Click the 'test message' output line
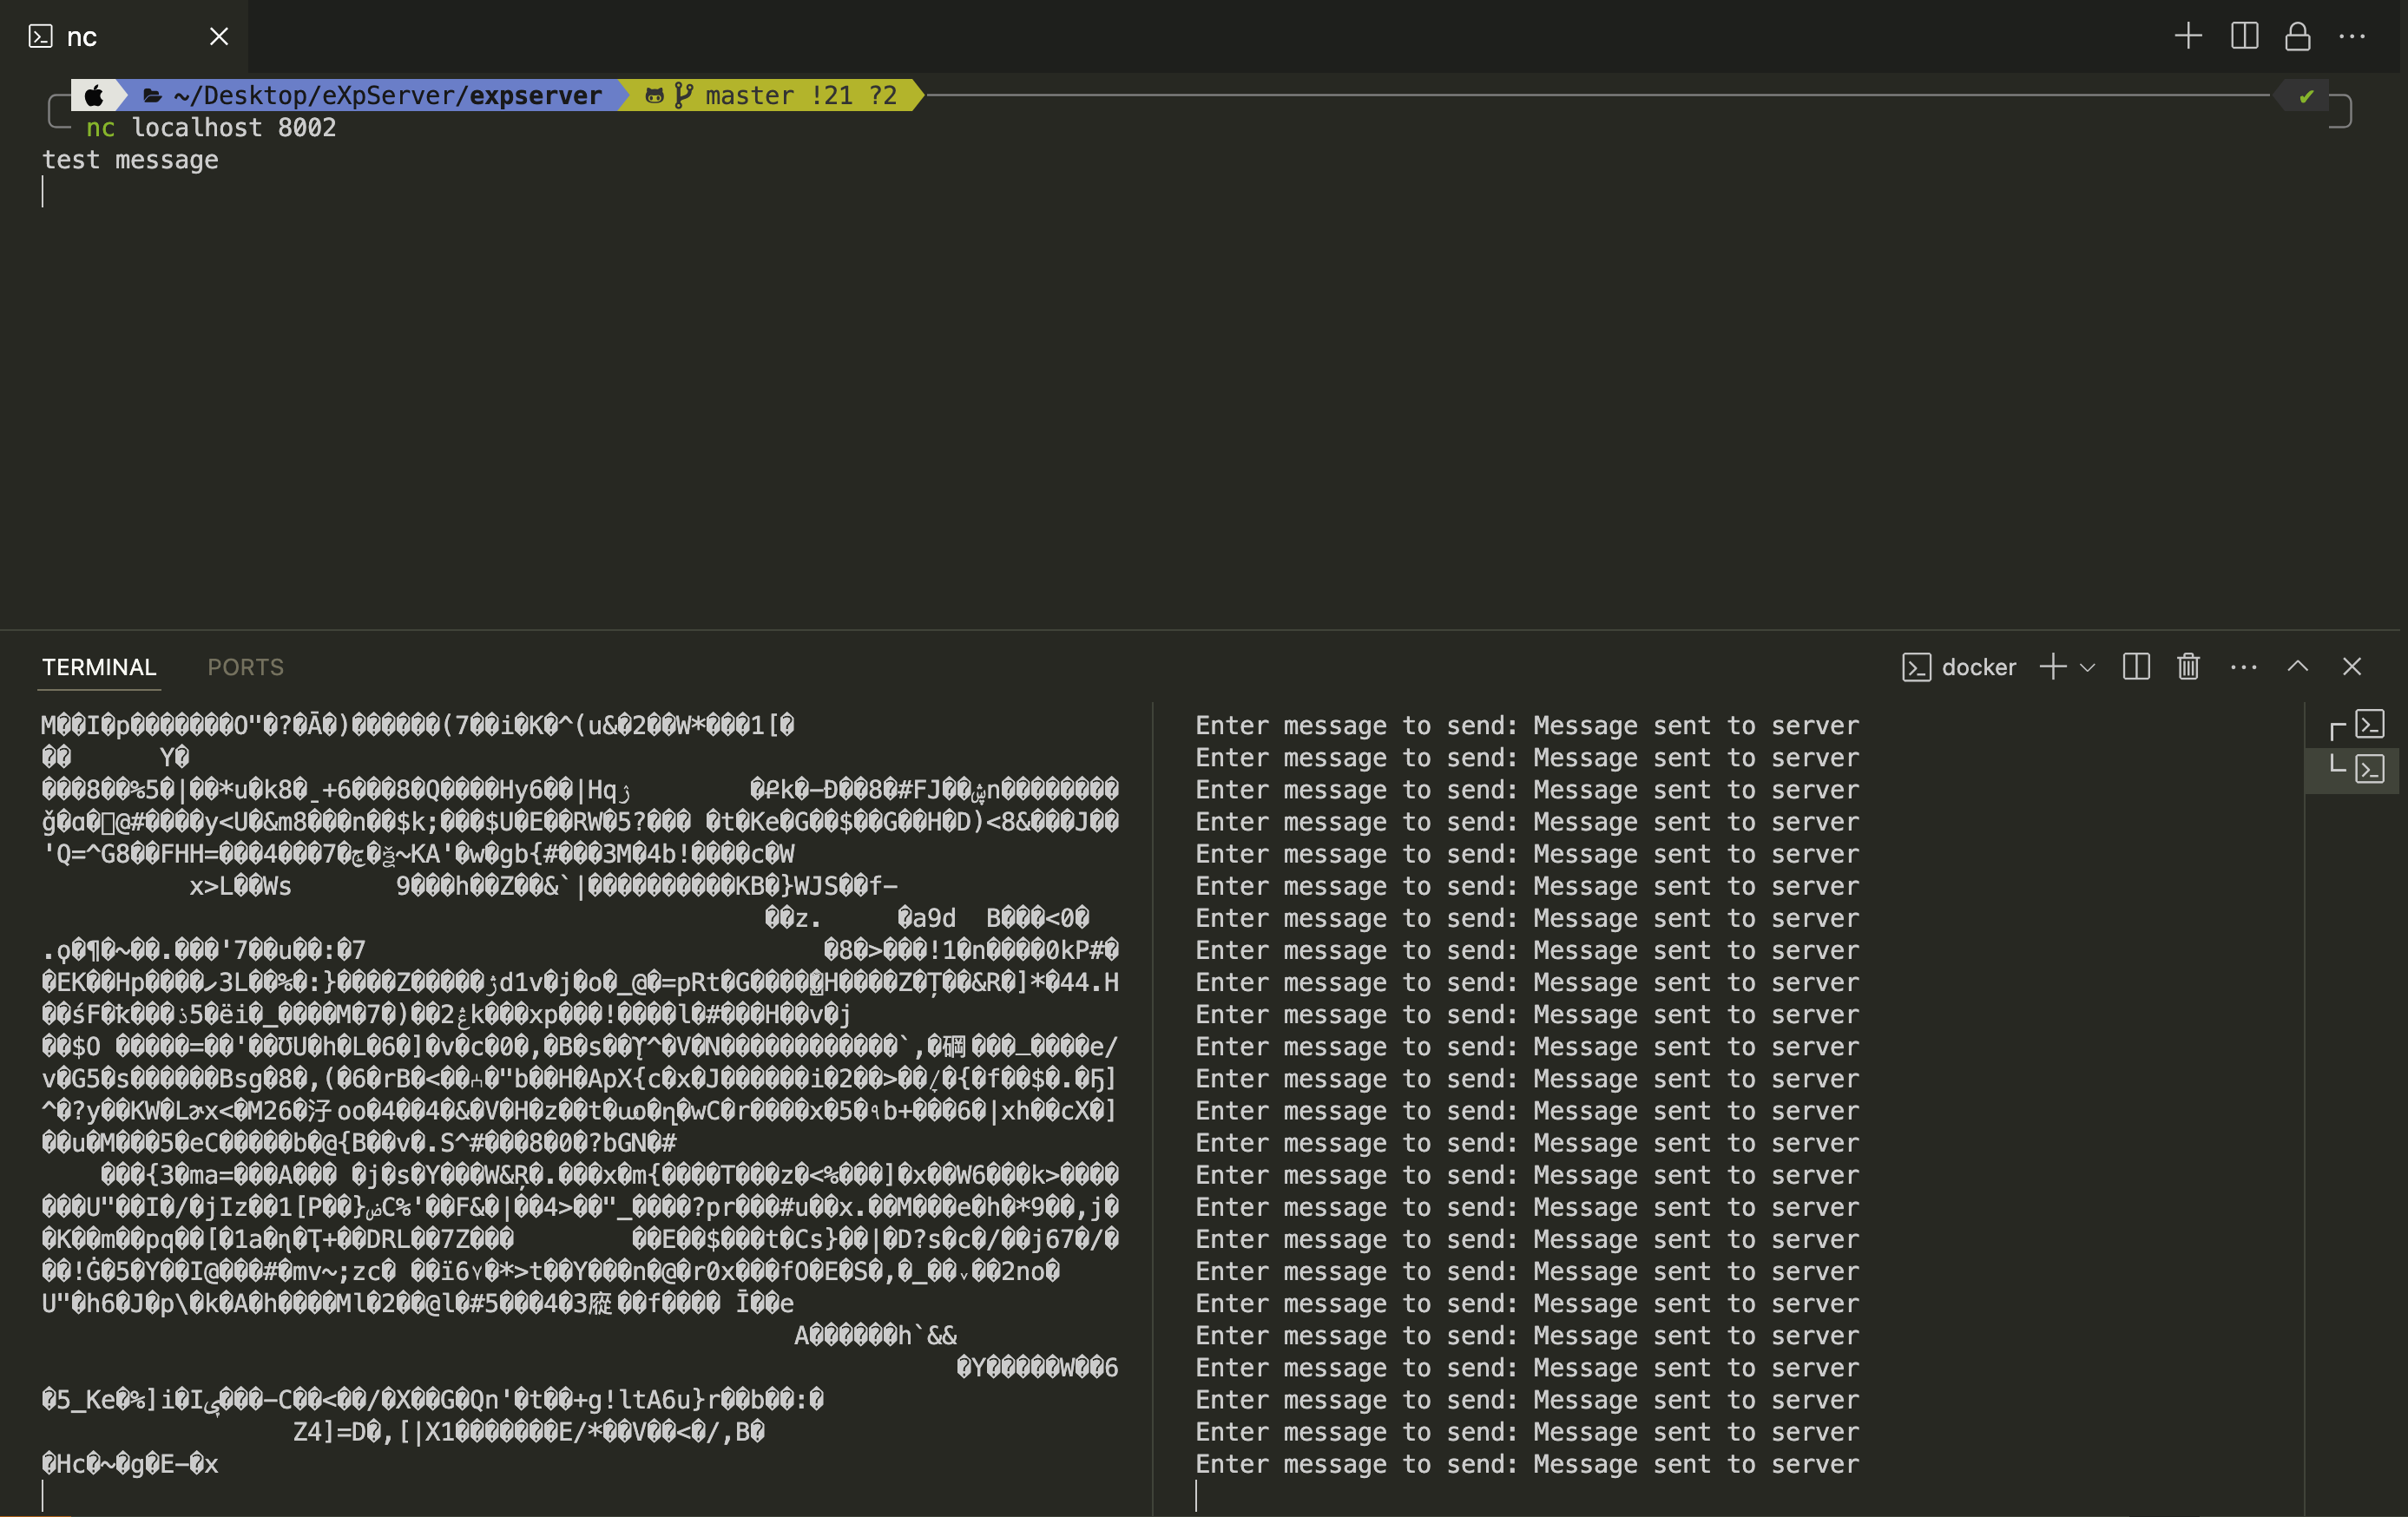The height and width of the screenshot is (1517, 2408). tap(130, 160)
